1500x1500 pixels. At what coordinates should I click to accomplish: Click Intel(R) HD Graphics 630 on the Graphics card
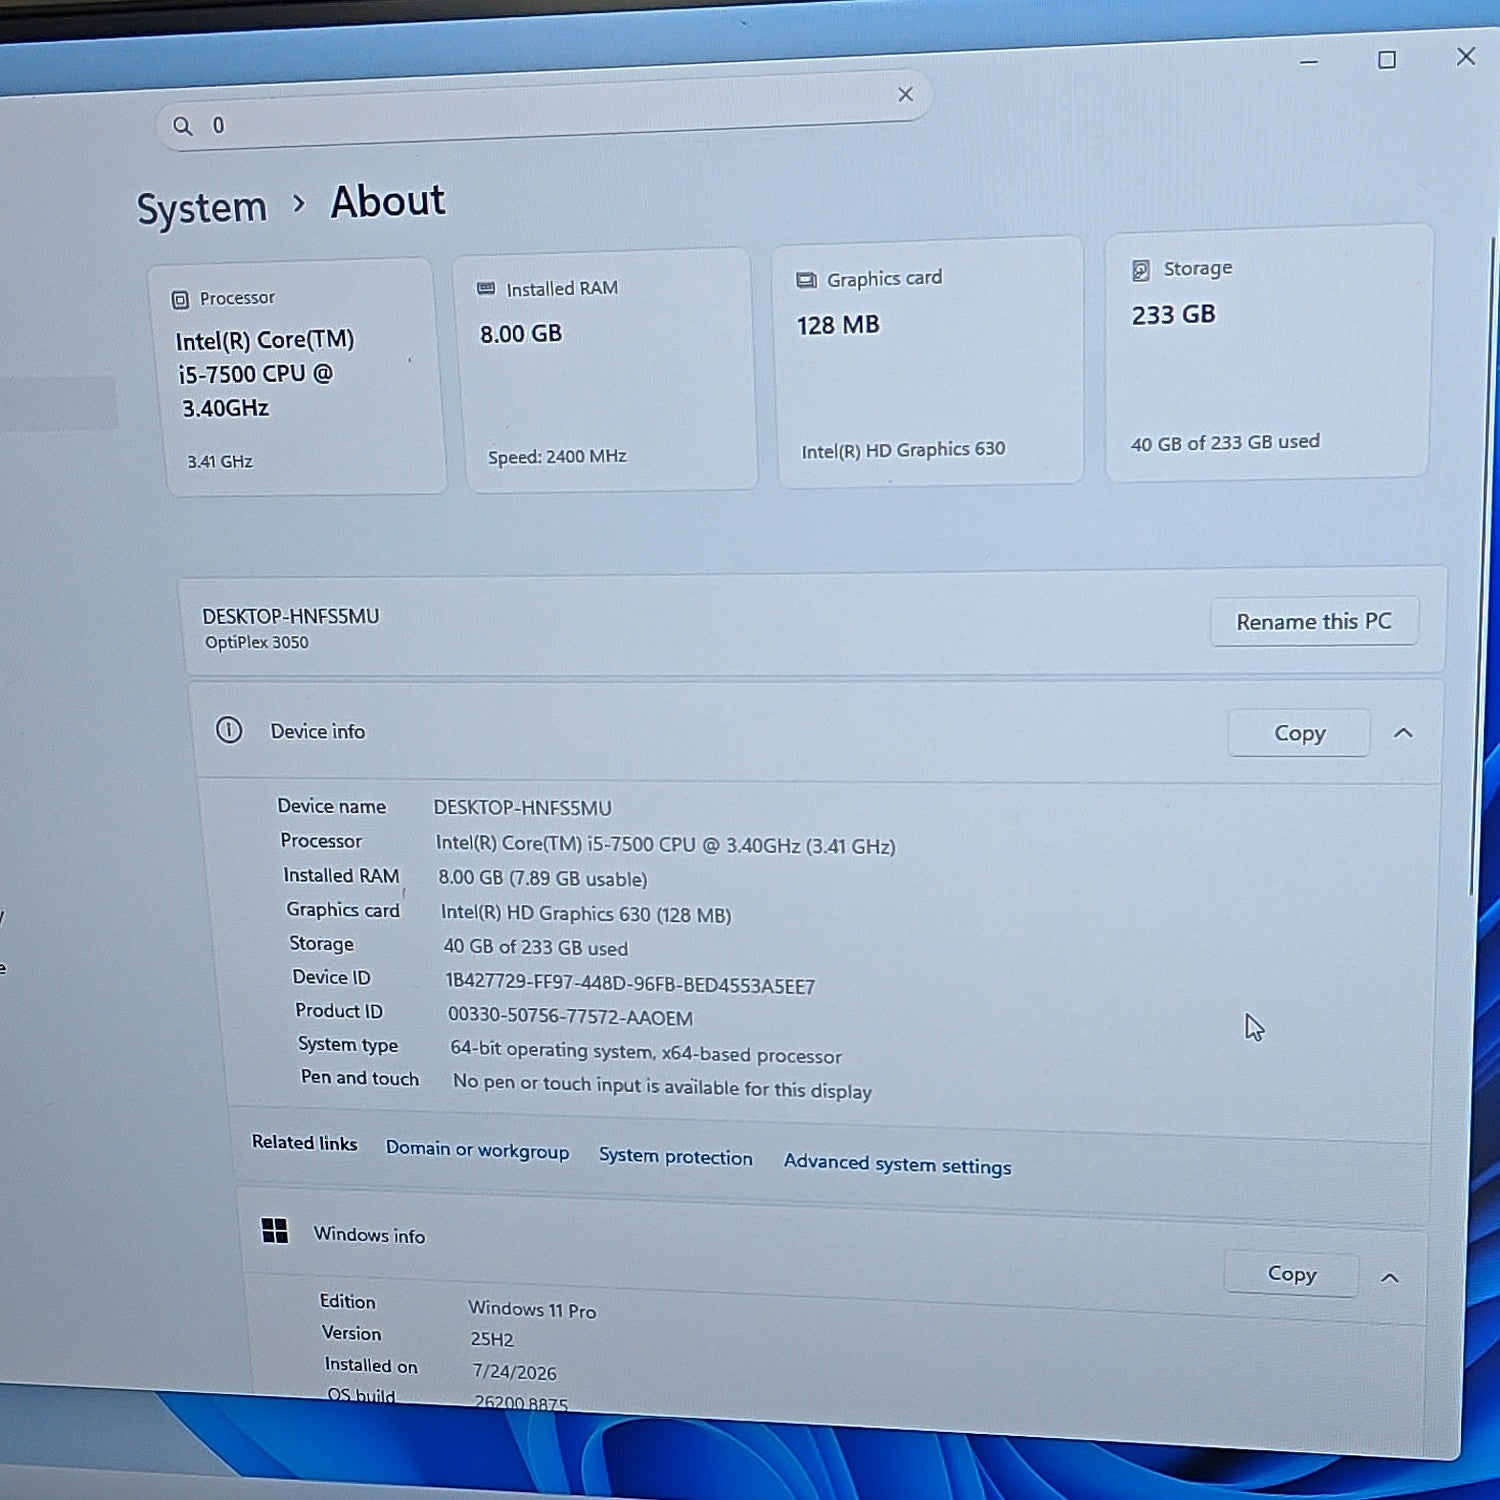point(903,450)
